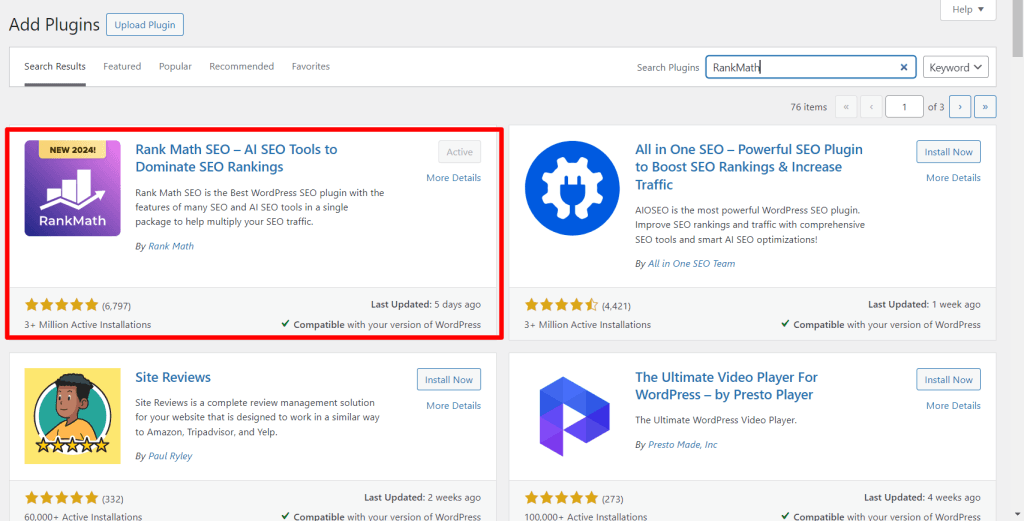Click the Active button for Rank Math
The image size is (1024, 521).
click(x=460, y=151)
